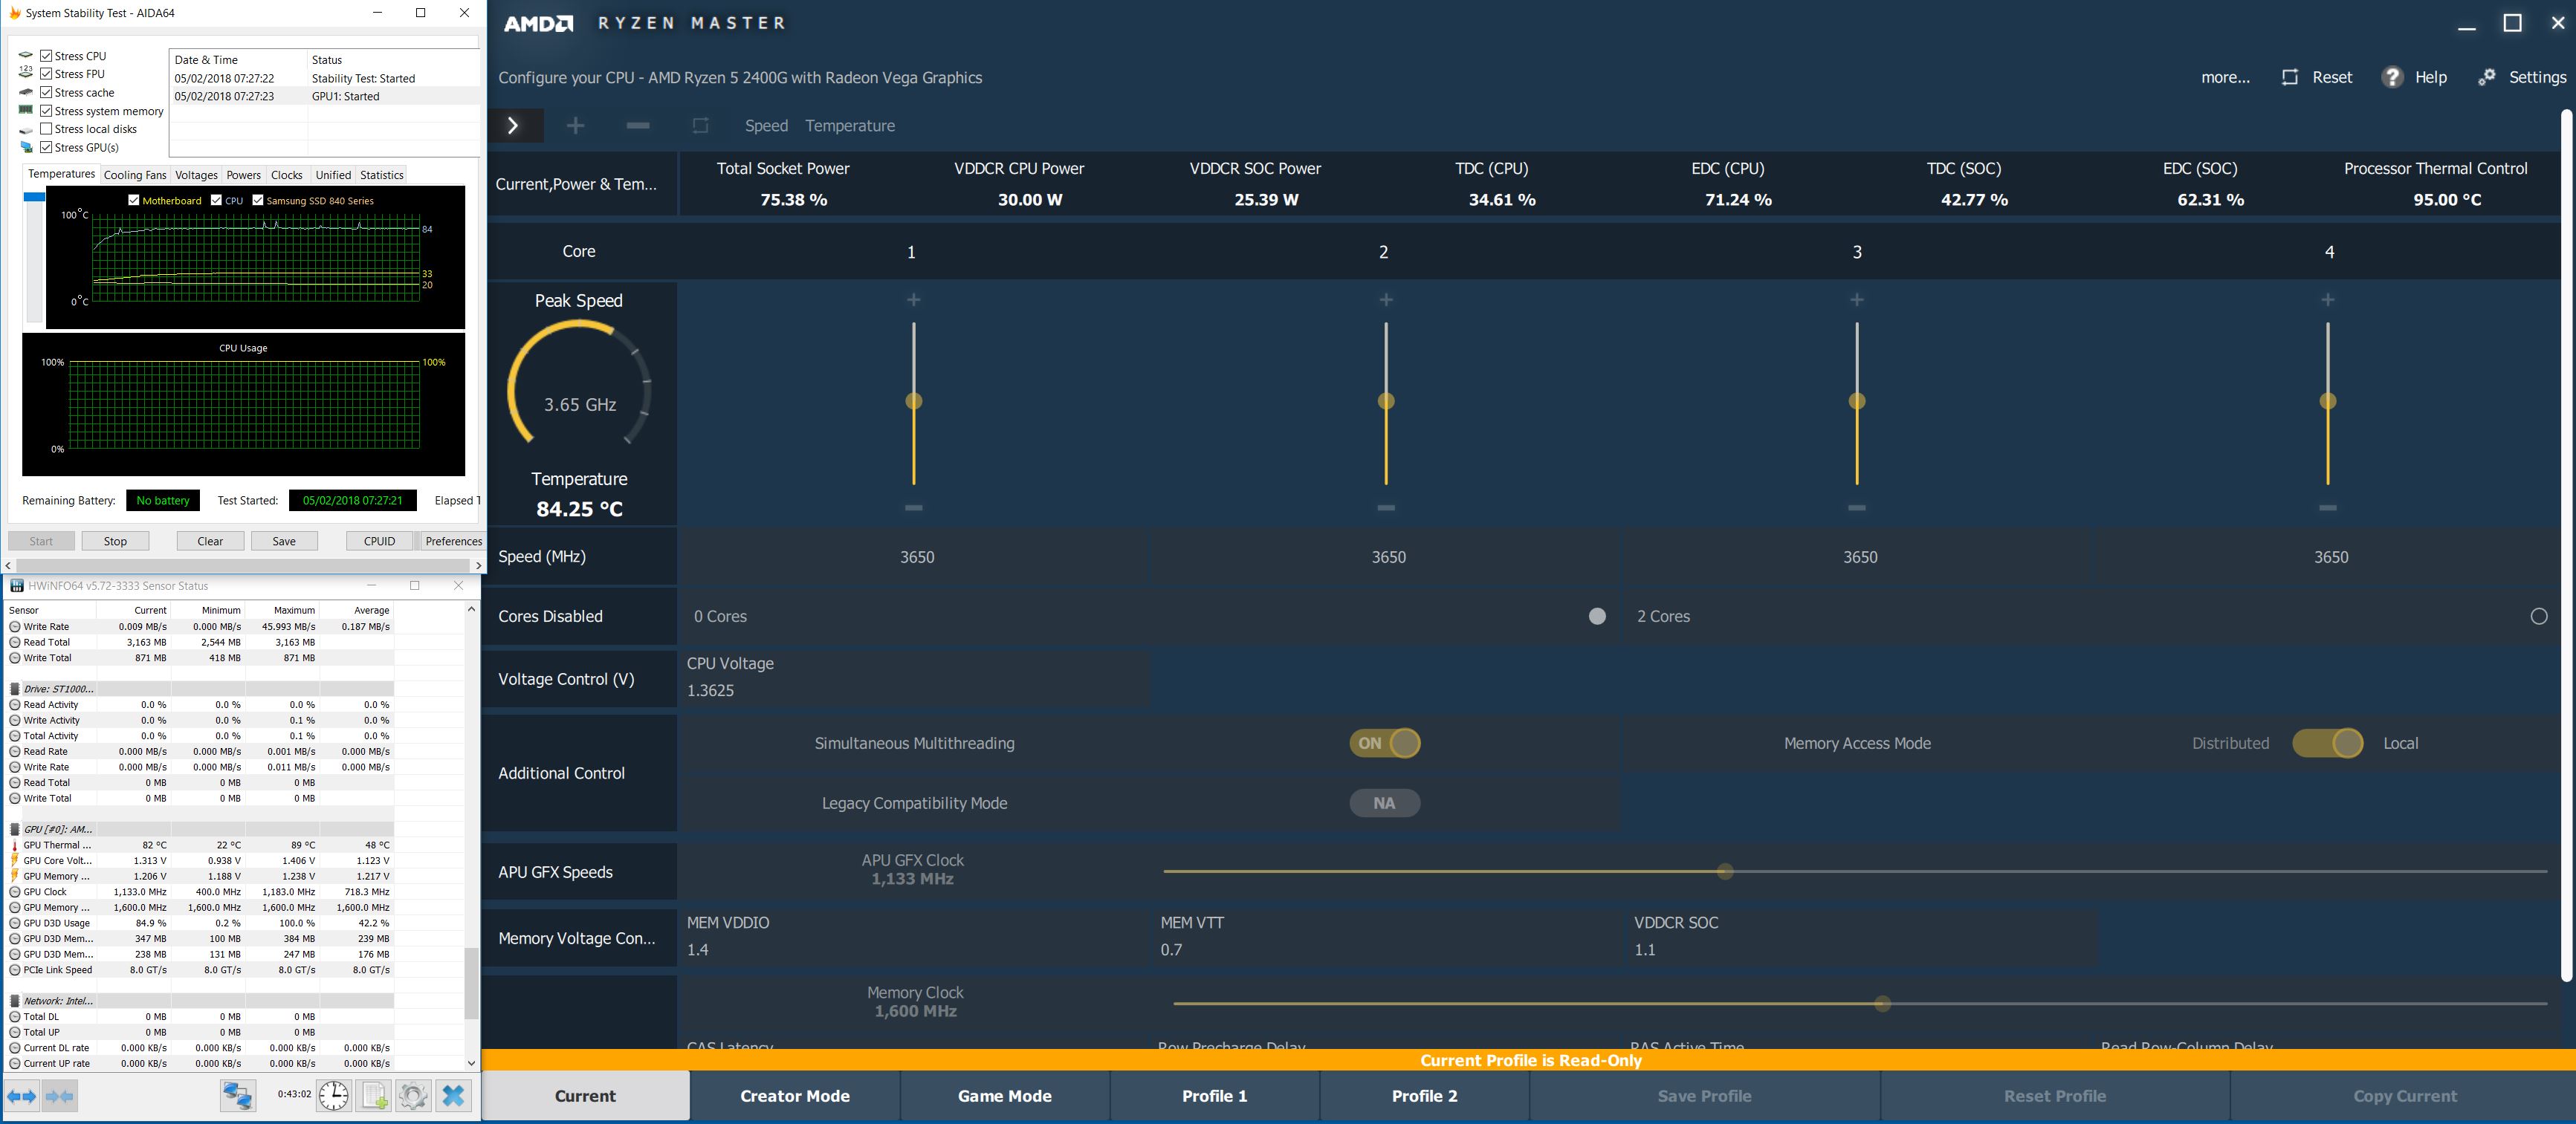This screenshot has height=1124, width=2576.
Task: Click HWiNFO network remote monitoring icon
Action: click(238, 1096)
